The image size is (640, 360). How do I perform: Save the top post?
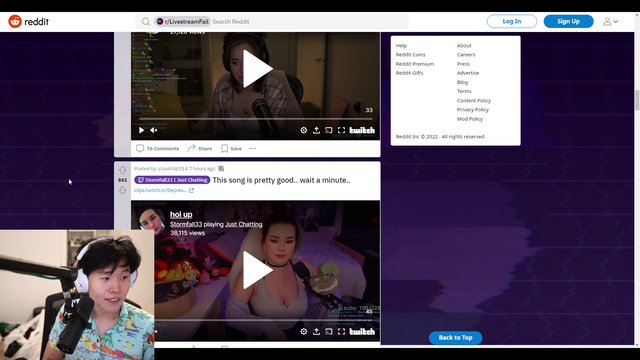click(231, 149)
